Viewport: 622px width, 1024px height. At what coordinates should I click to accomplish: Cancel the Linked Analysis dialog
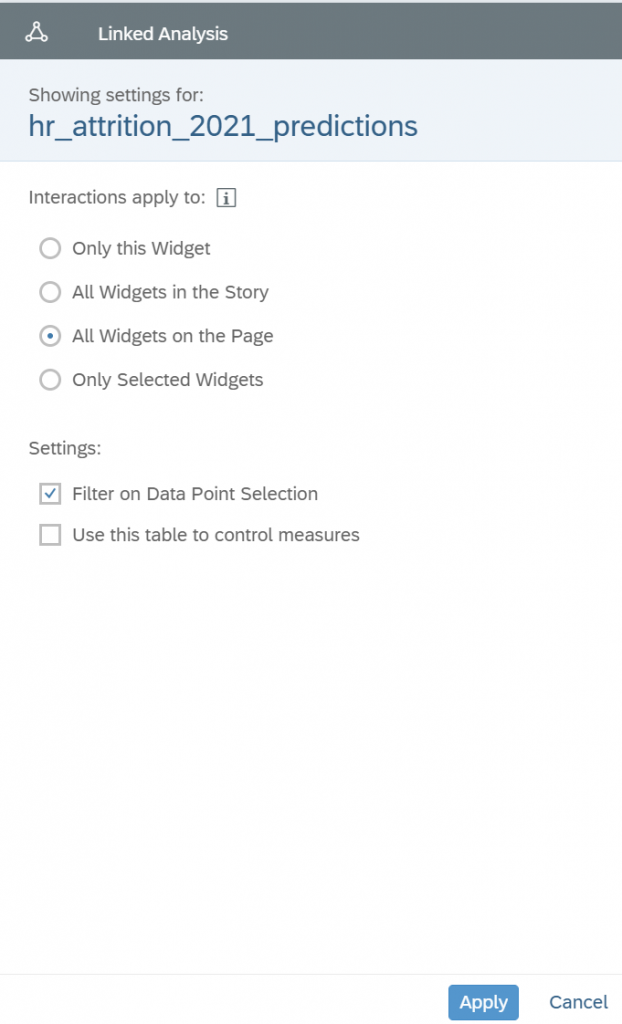[578, 1002]
